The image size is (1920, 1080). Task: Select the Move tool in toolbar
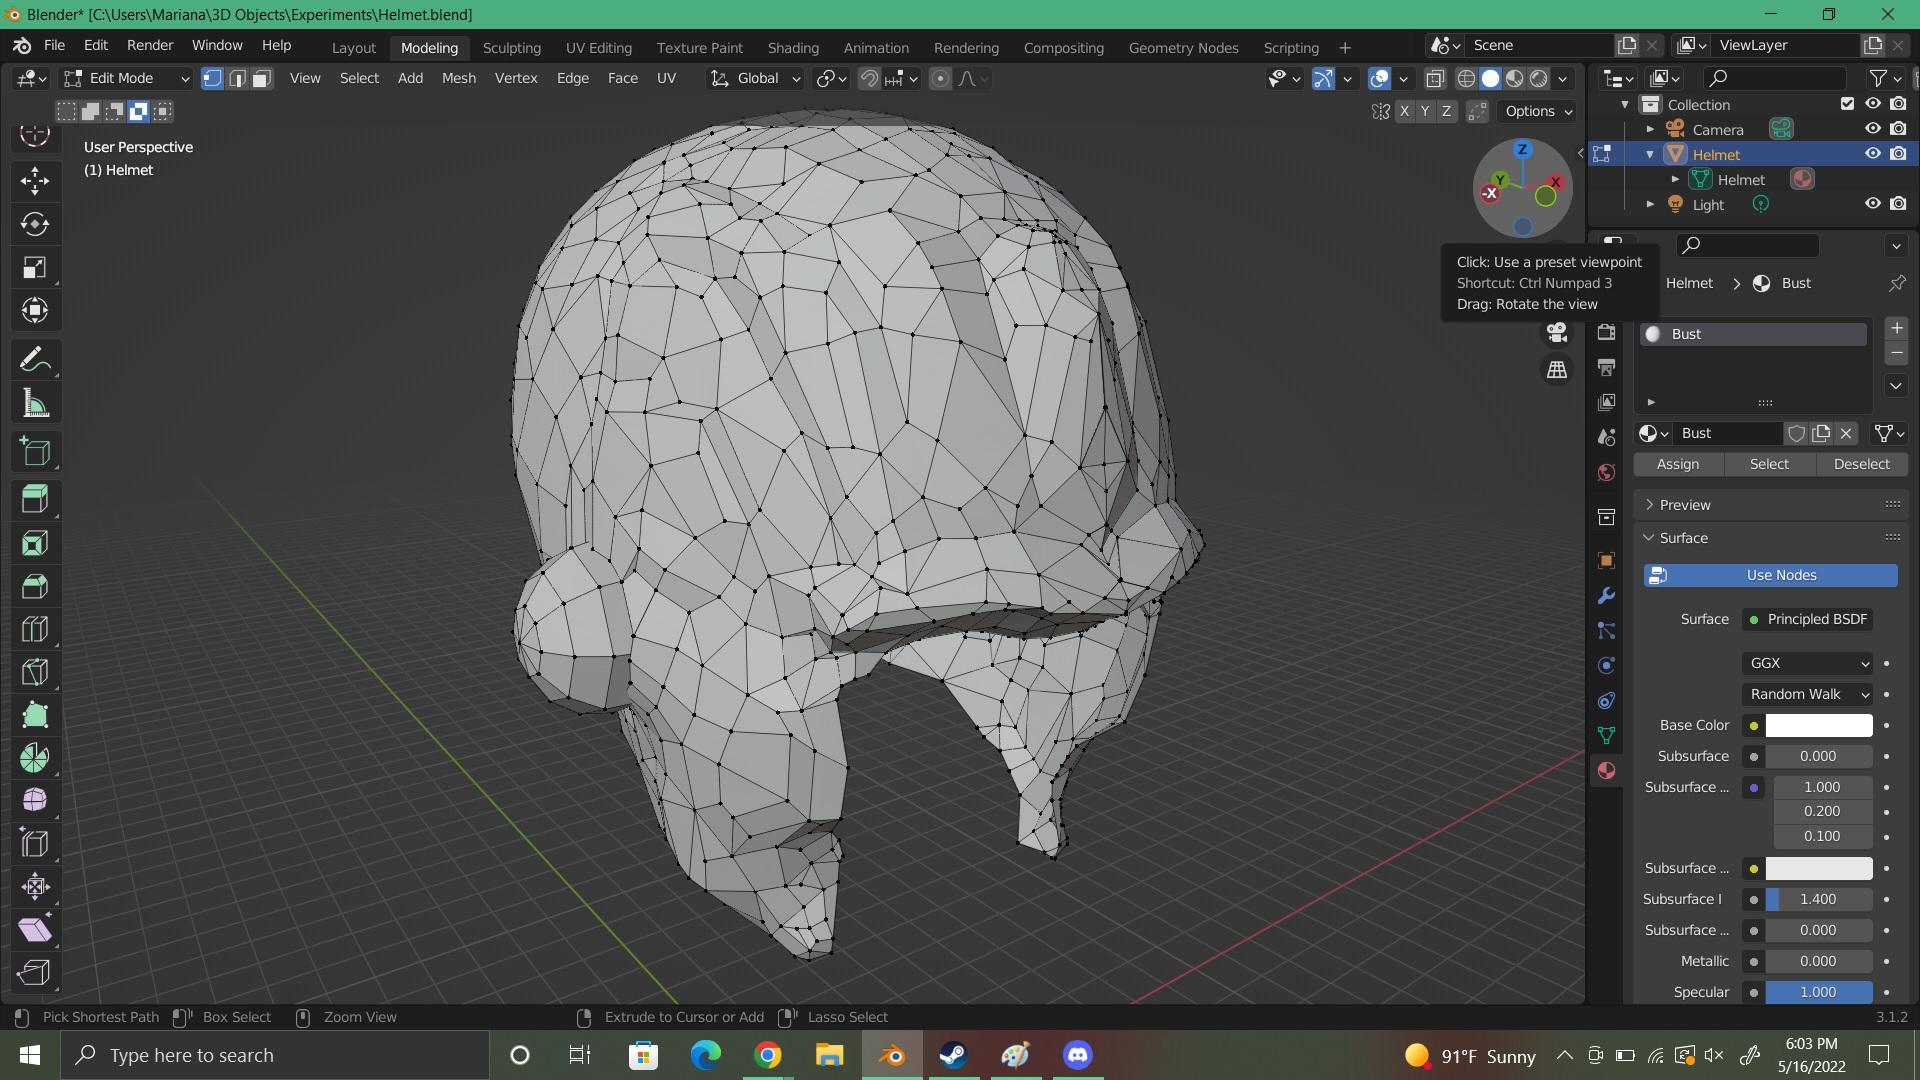(x=35, y=181)
